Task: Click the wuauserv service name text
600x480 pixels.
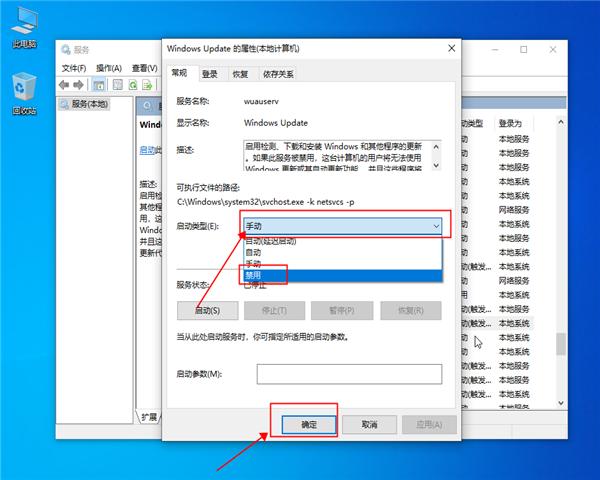Action: pos(261,101)
